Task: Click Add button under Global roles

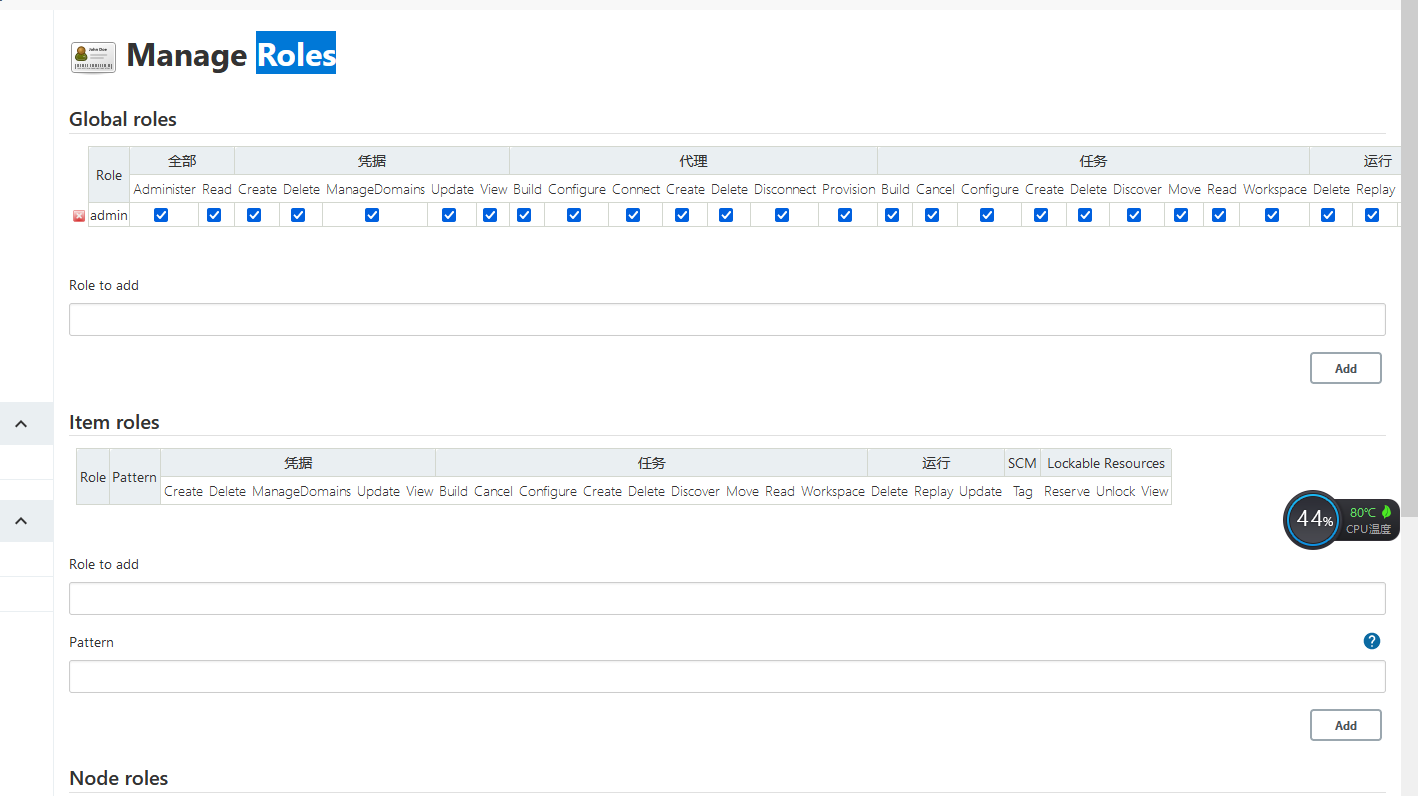Action: (1346, 368)
